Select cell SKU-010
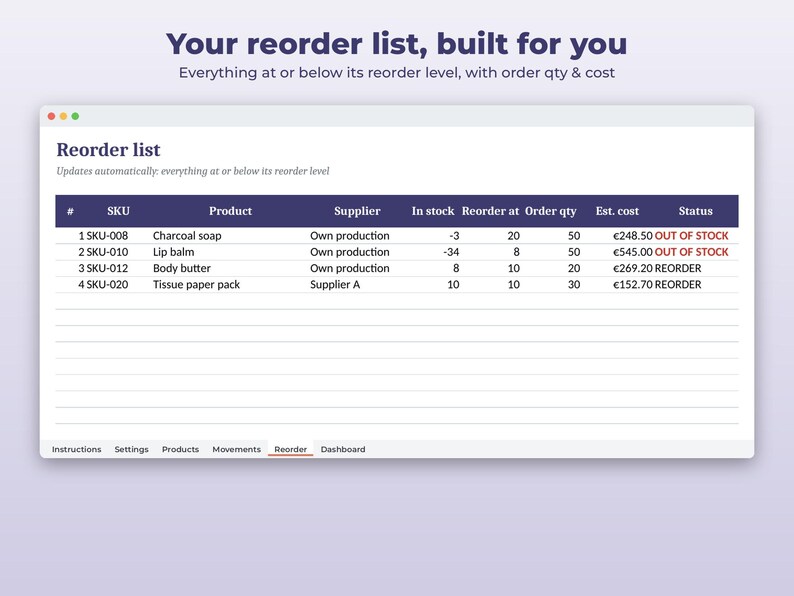Viewport: 794px width, 596px height. [x=107, y=252]
